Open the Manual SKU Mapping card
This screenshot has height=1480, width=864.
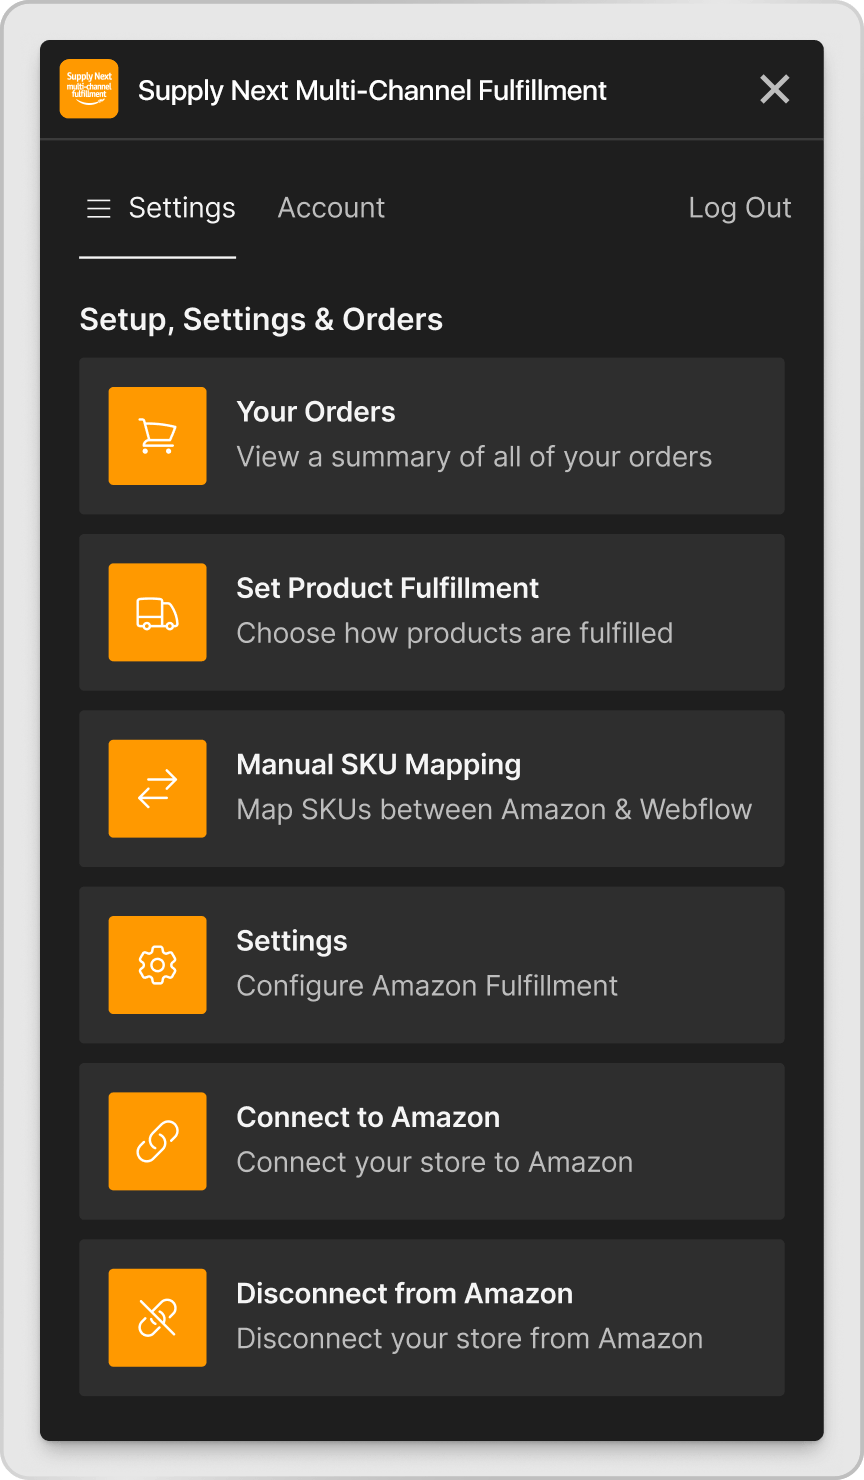pyautogui.click(x=431, y=789)
